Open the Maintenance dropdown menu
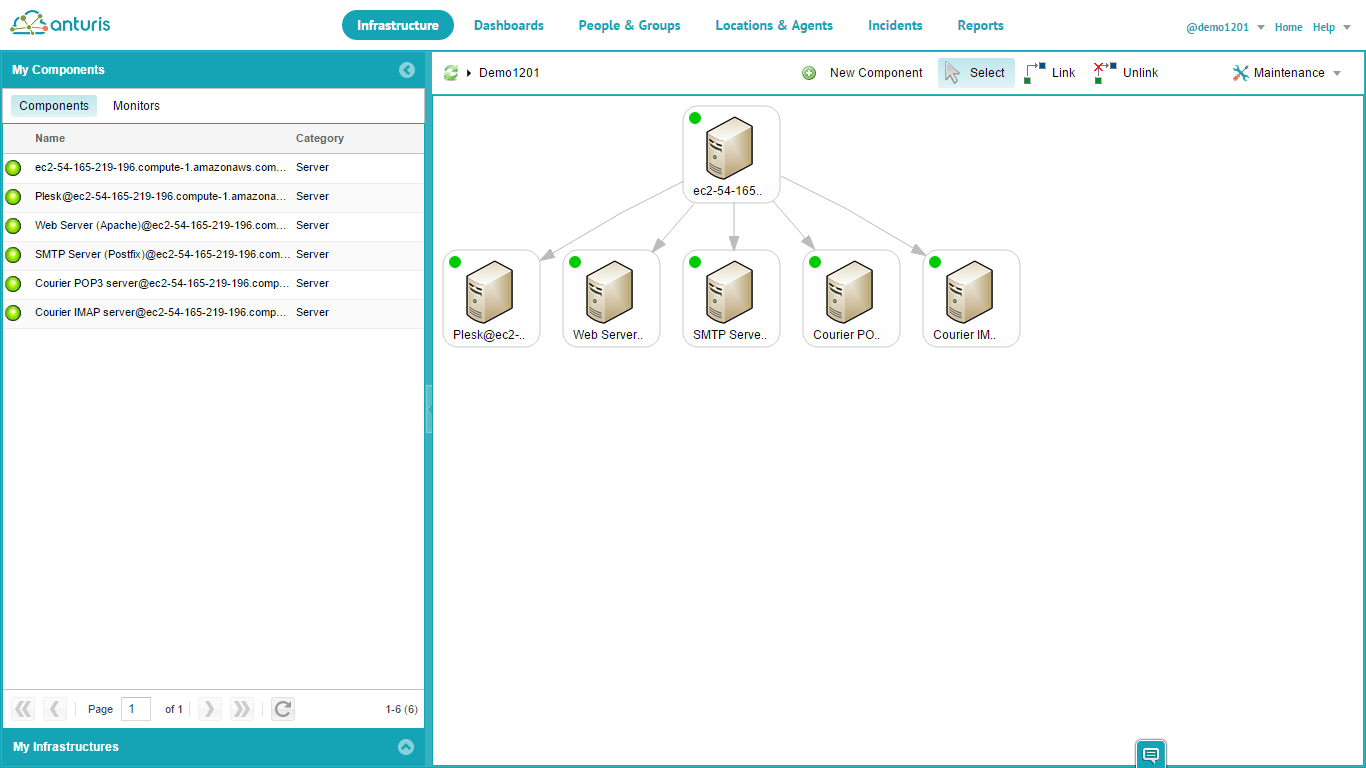This screenshot has width=1366, height=768. pos(1288,73)
